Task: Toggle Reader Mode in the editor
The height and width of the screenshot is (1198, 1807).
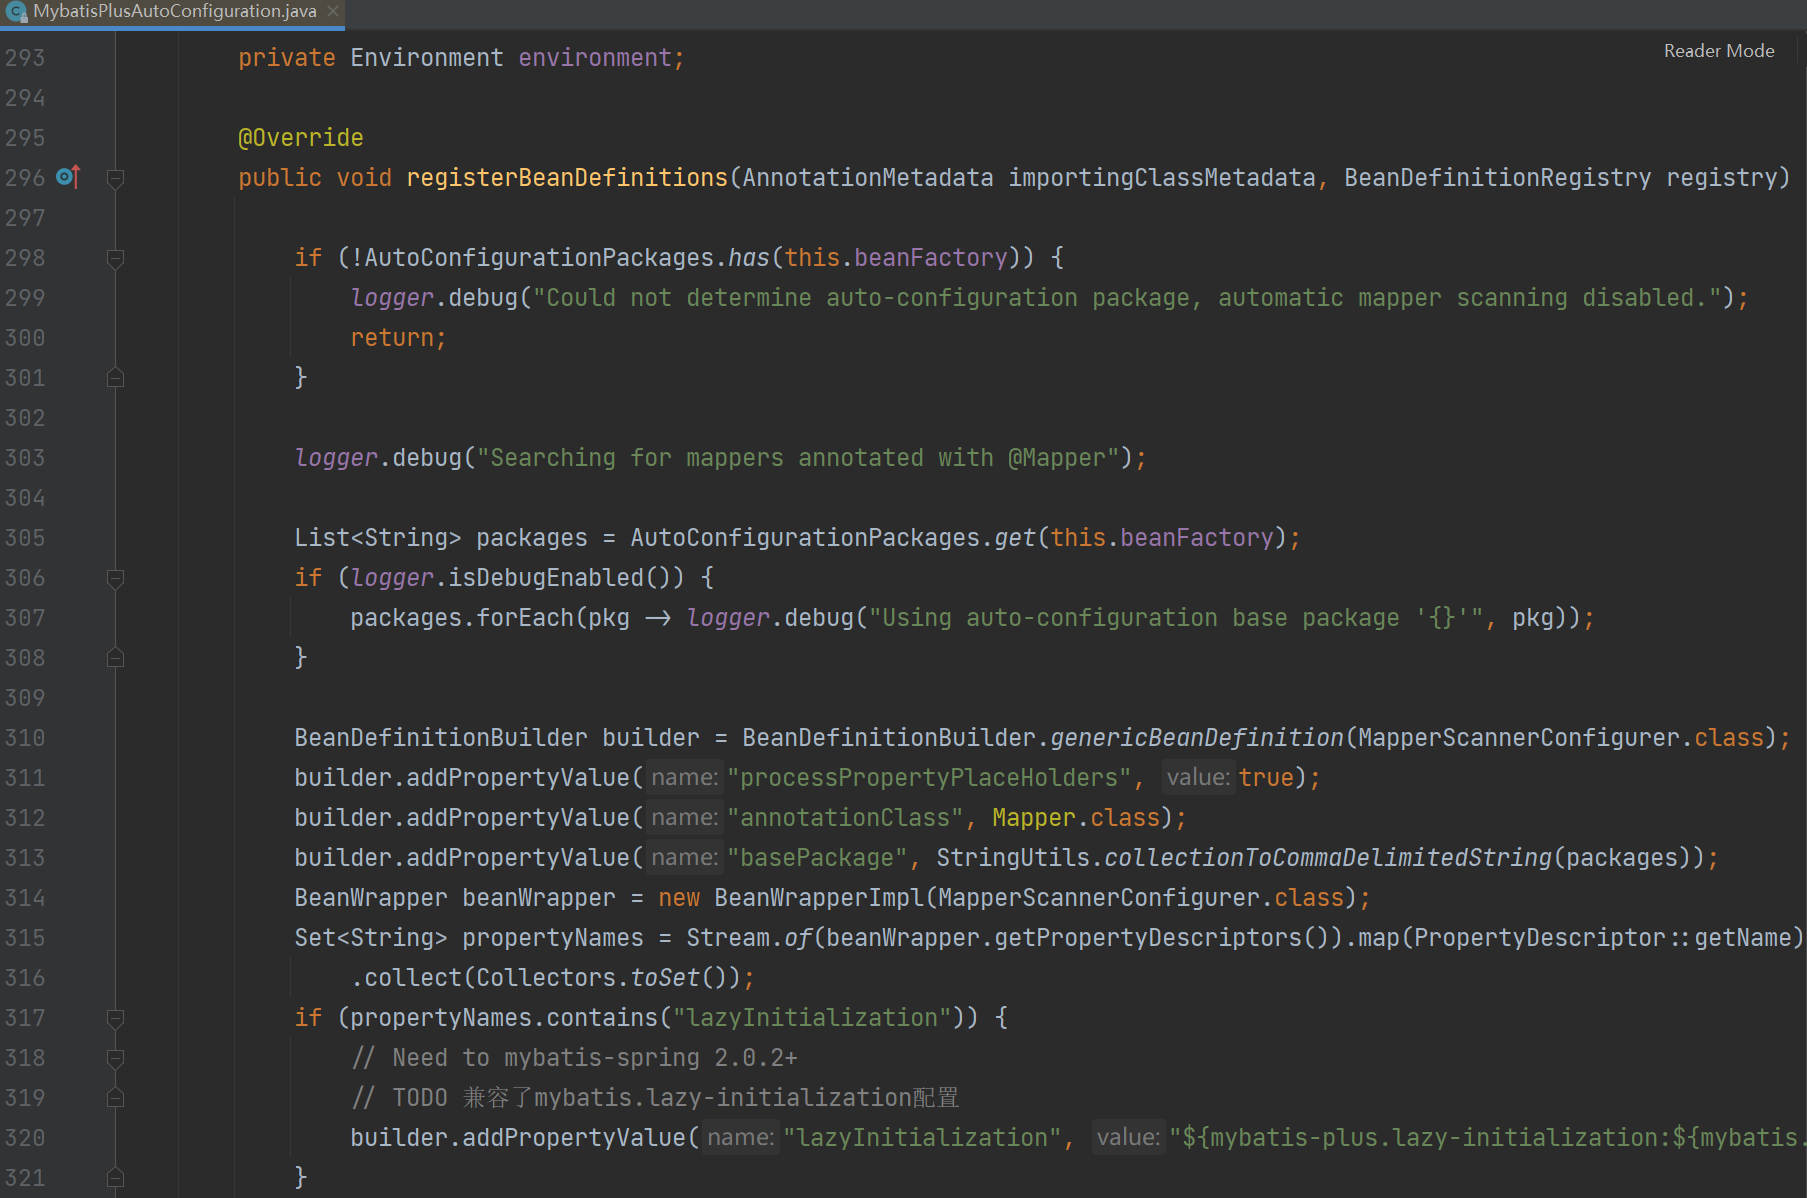Action: pos(1718,51)
